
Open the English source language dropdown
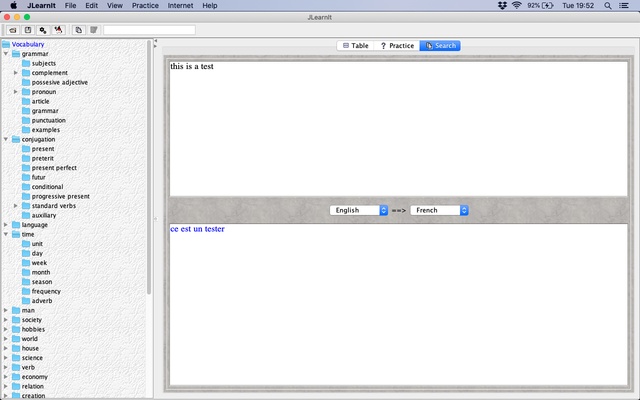coord(358,210)
